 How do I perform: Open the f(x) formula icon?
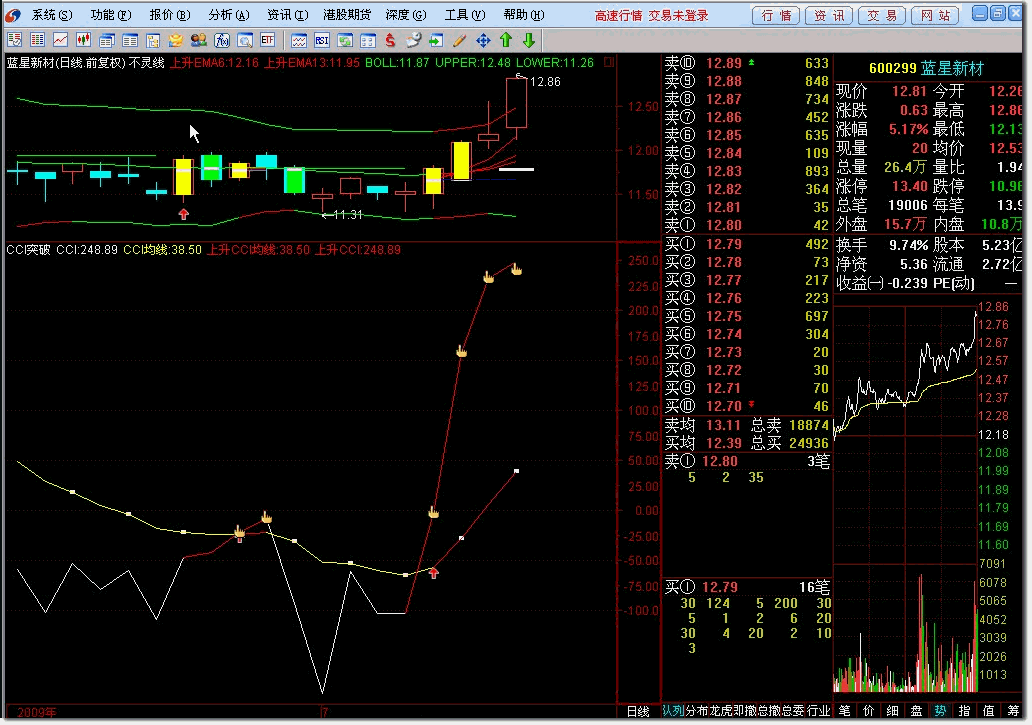click(222, 40)
